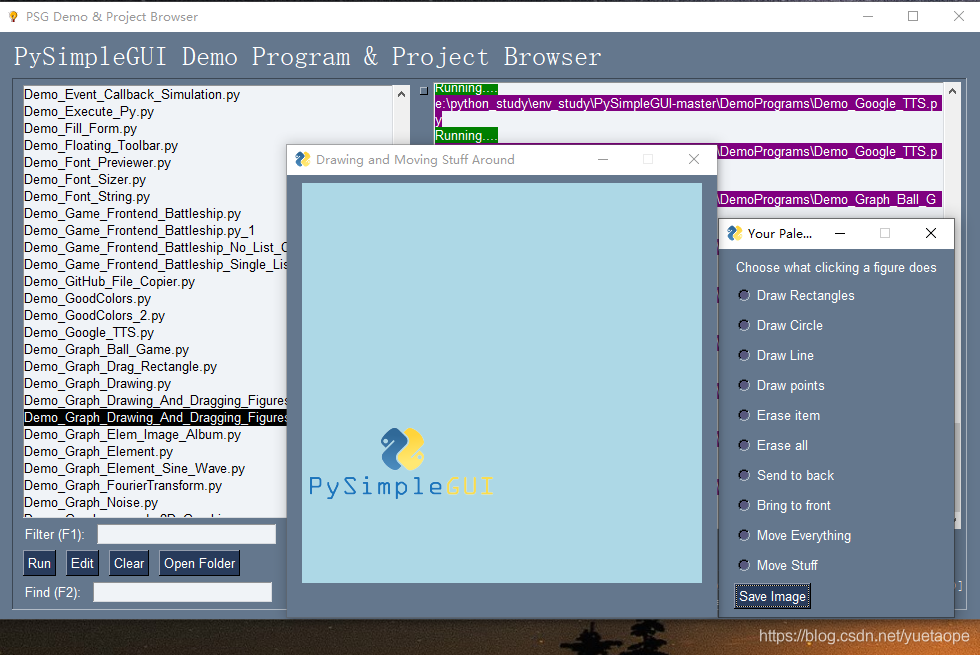Click the Python icon in Your Palette title bar

pyautogui.click(x=735, y=233)
